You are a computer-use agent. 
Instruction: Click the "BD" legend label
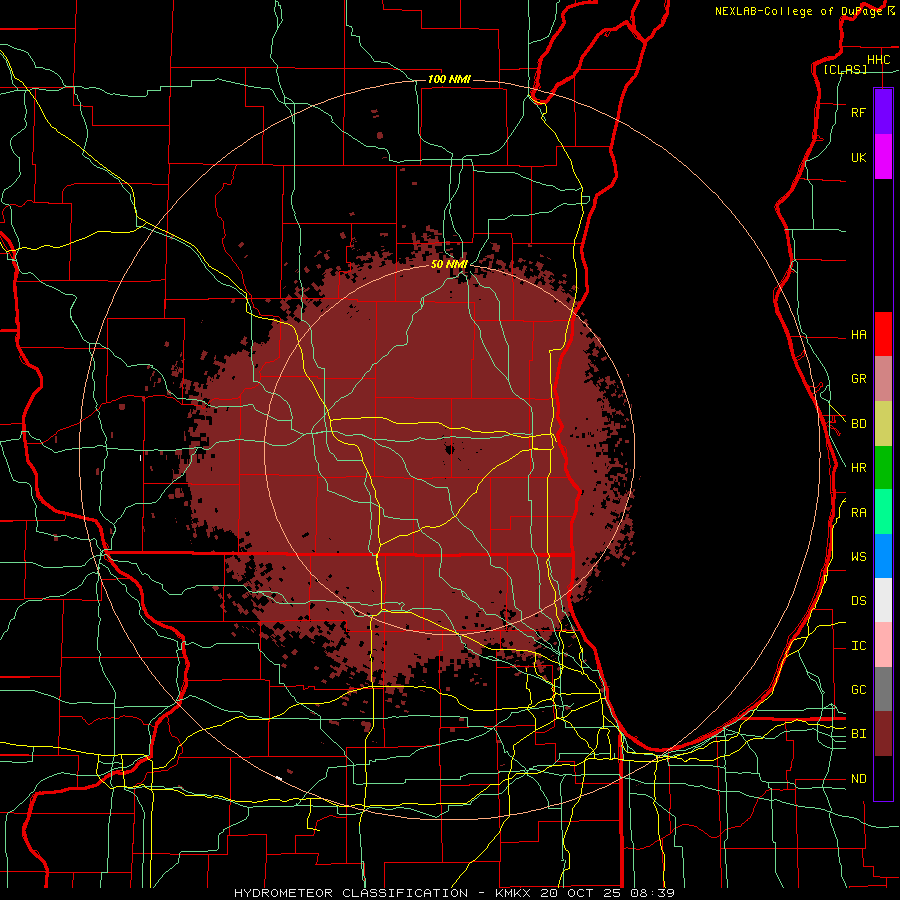click(858, 424)
